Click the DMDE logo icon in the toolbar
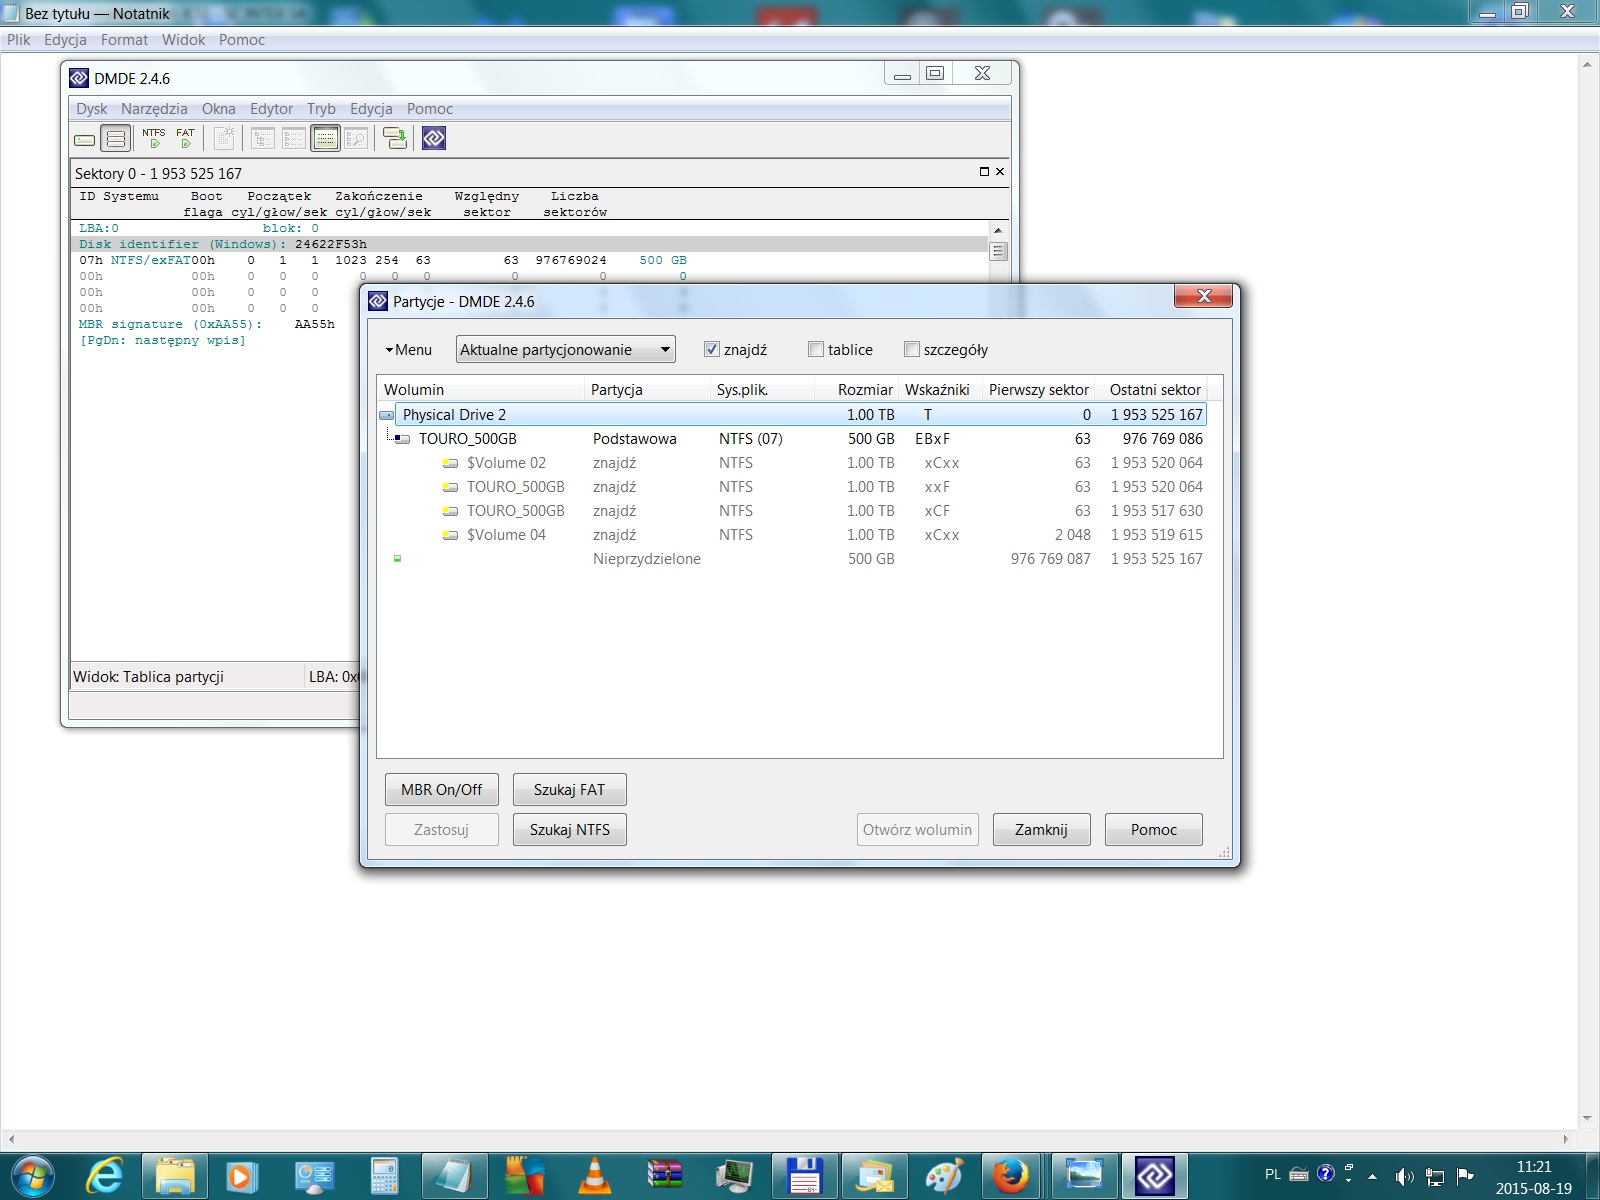This screenshot has height=1200, width=1600. (434, 139)
